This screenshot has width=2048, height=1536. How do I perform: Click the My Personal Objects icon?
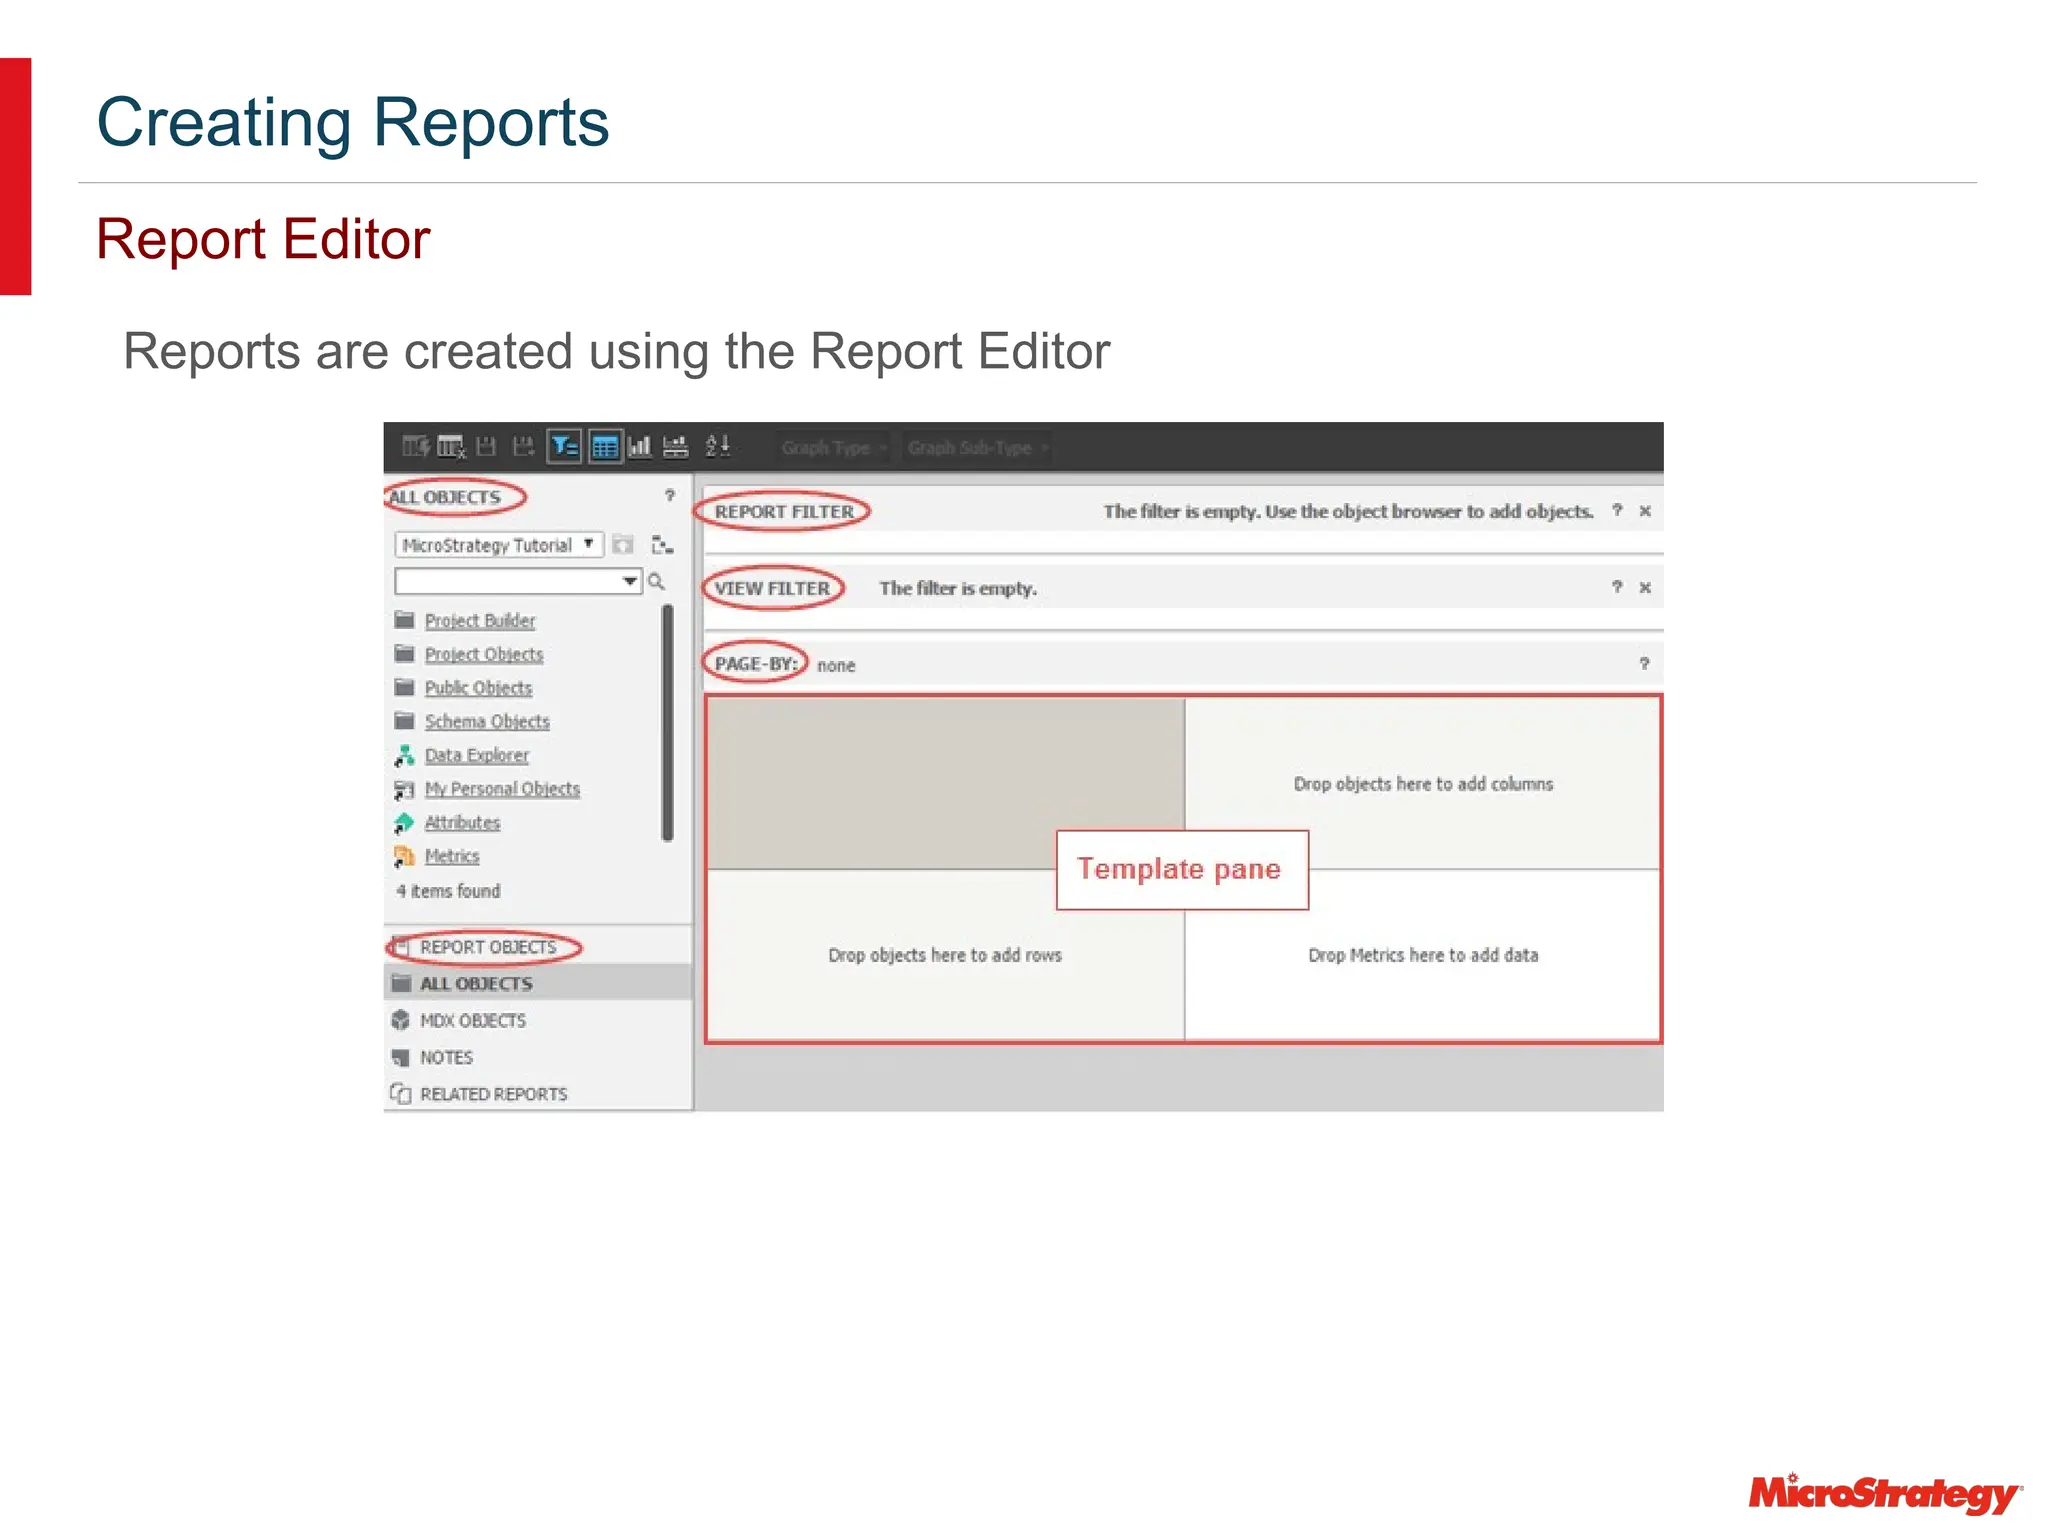point(404,790)
